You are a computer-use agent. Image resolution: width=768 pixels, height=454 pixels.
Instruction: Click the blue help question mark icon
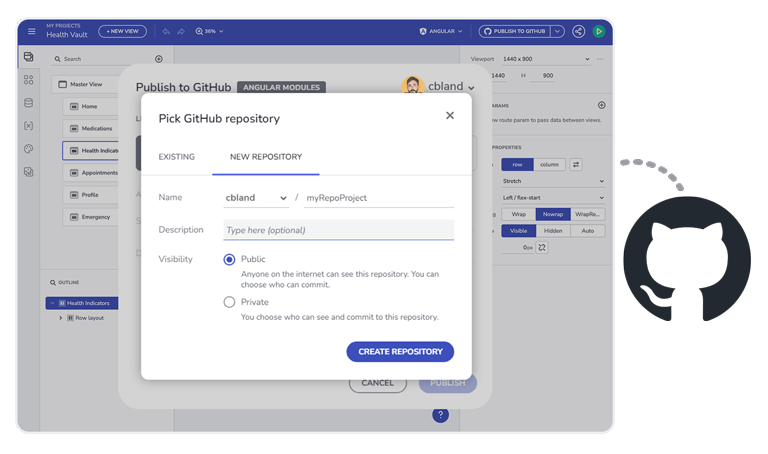(x=440, y=415)
